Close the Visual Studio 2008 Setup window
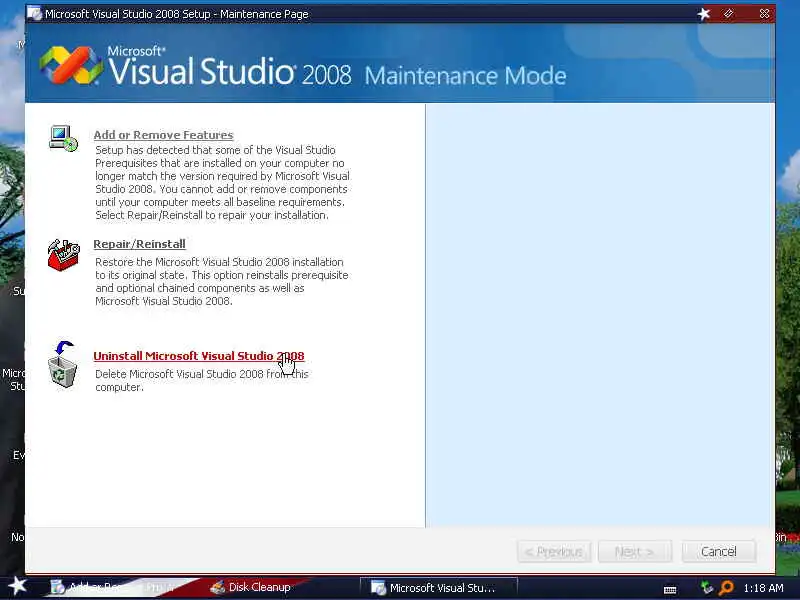The width and height of the screenshot is (800, 600). point(764,14)
